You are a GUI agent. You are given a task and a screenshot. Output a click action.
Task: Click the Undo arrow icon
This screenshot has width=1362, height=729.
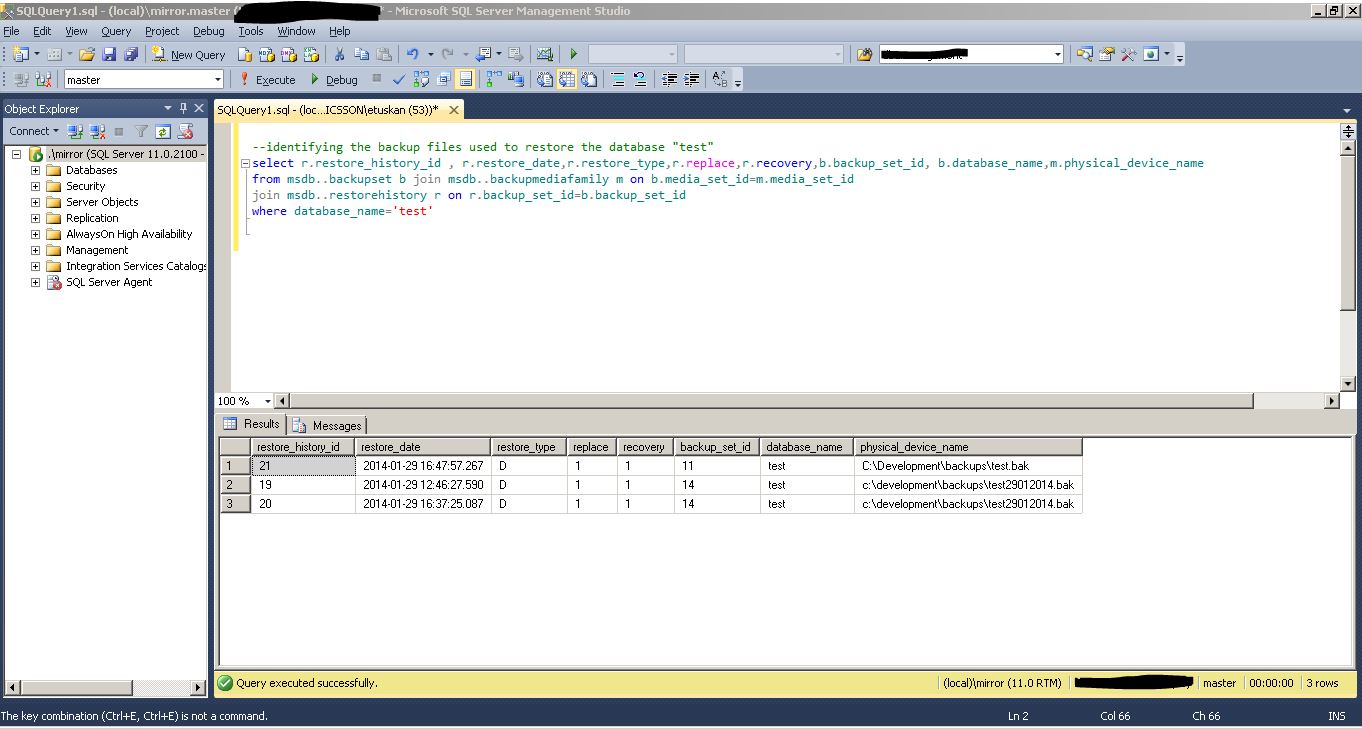coord(412,55)
